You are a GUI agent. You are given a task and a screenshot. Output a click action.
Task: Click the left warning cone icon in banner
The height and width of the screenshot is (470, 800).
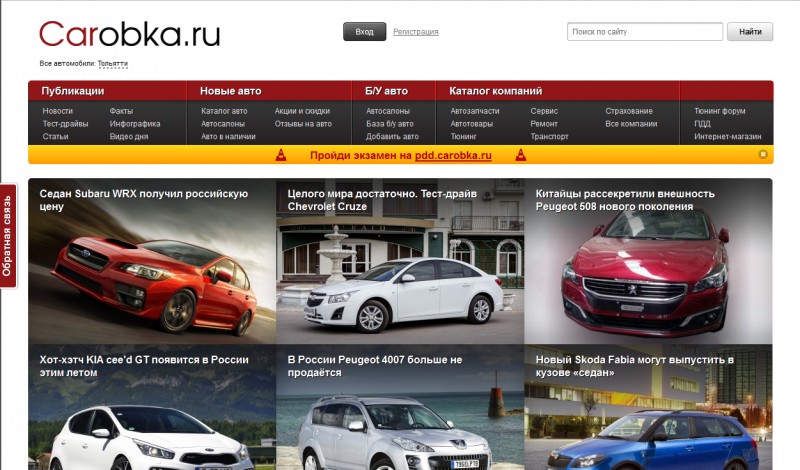coord(281,155)
